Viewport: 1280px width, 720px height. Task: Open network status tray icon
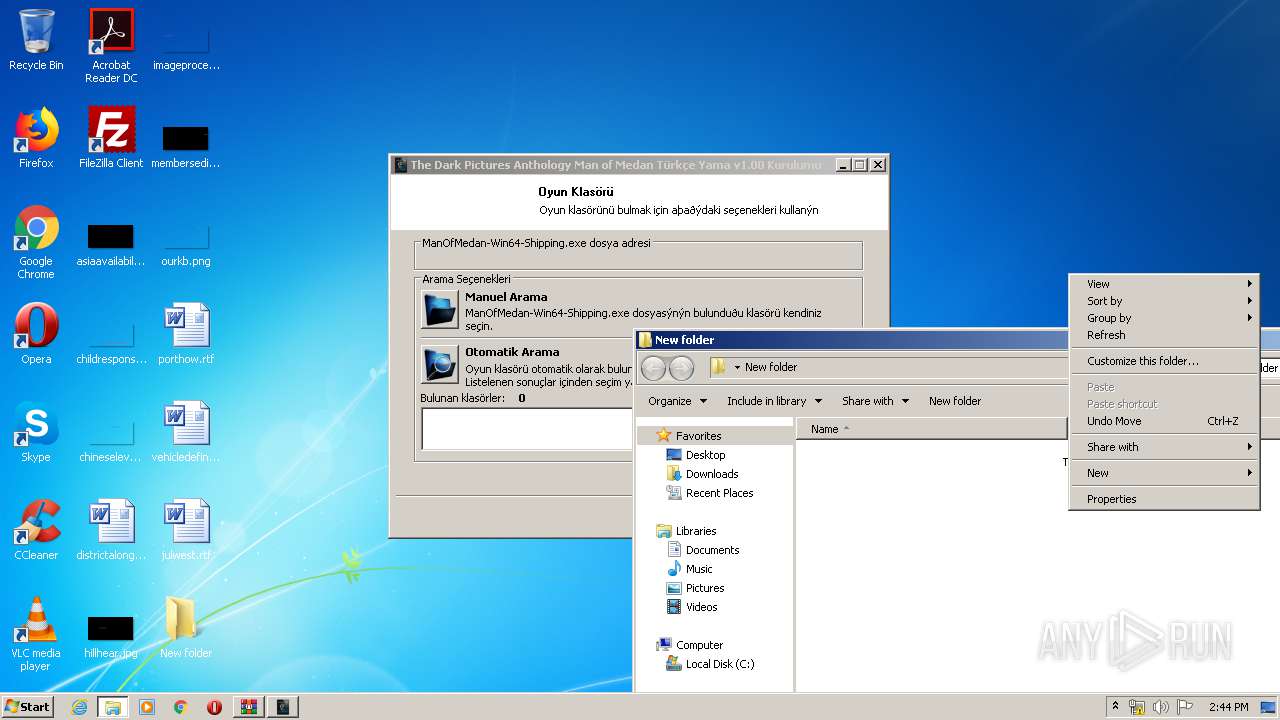(1137, 707)
